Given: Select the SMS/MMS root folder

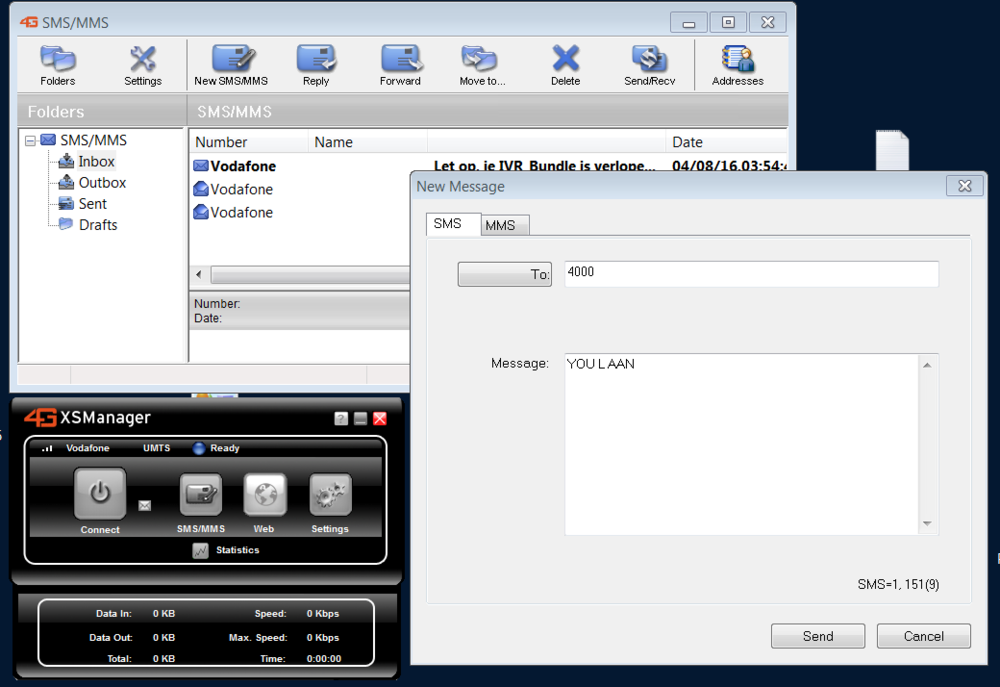Looking at the screenshot, I should coord(93,140).
